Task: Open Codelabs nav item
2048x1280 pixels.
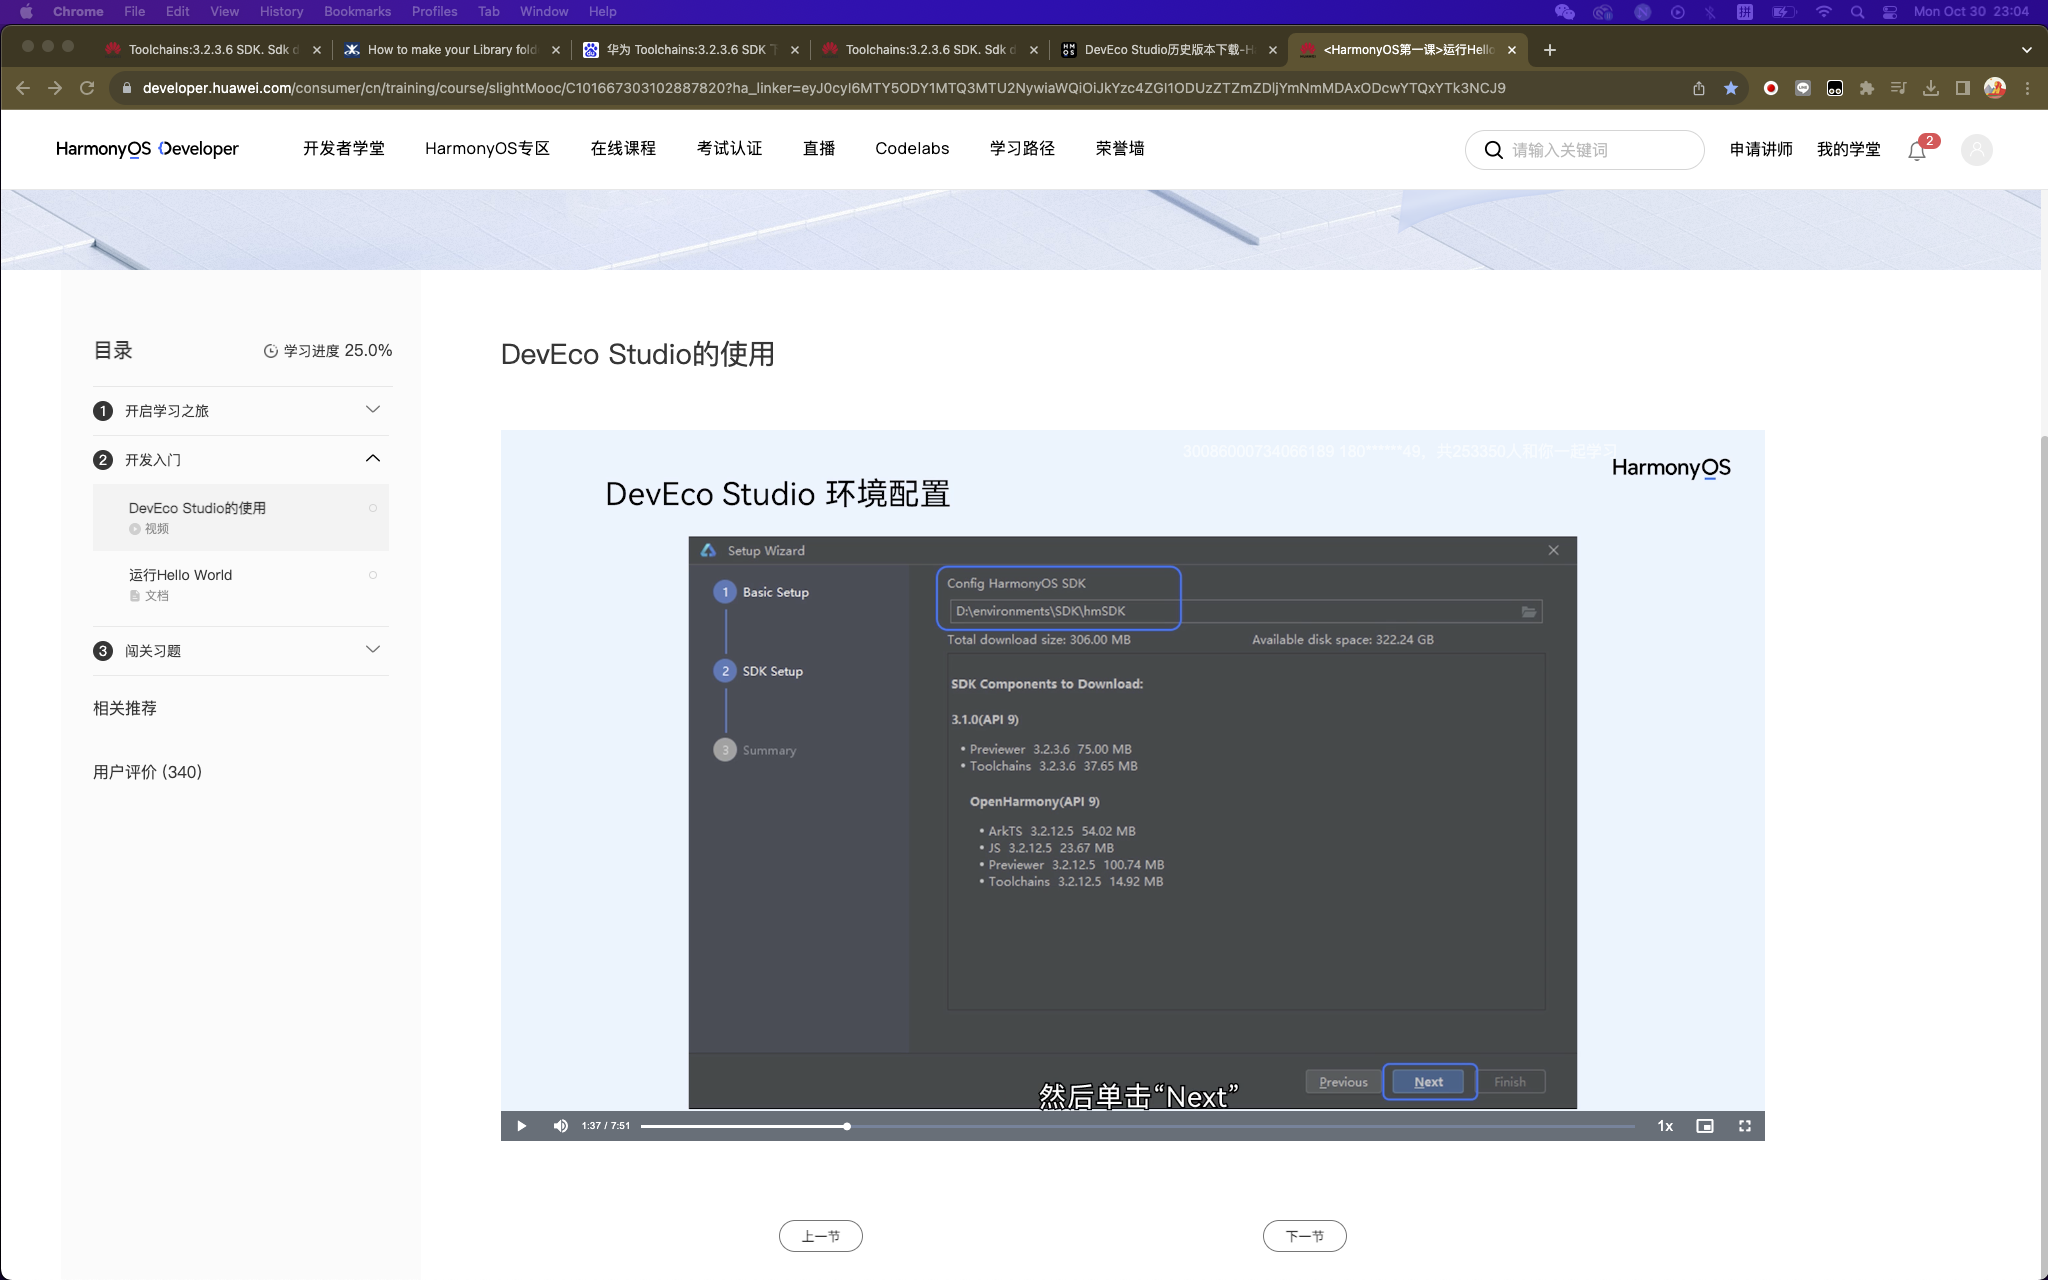Action: (912, 149)
